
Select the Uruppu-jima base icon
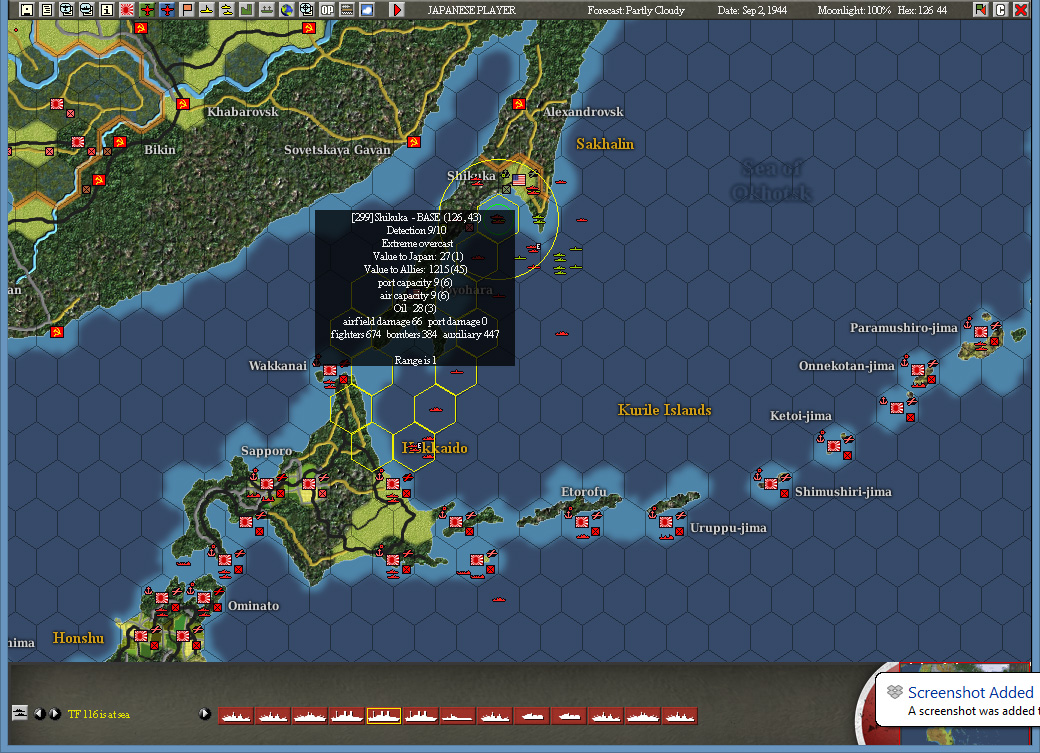[666, 521]
